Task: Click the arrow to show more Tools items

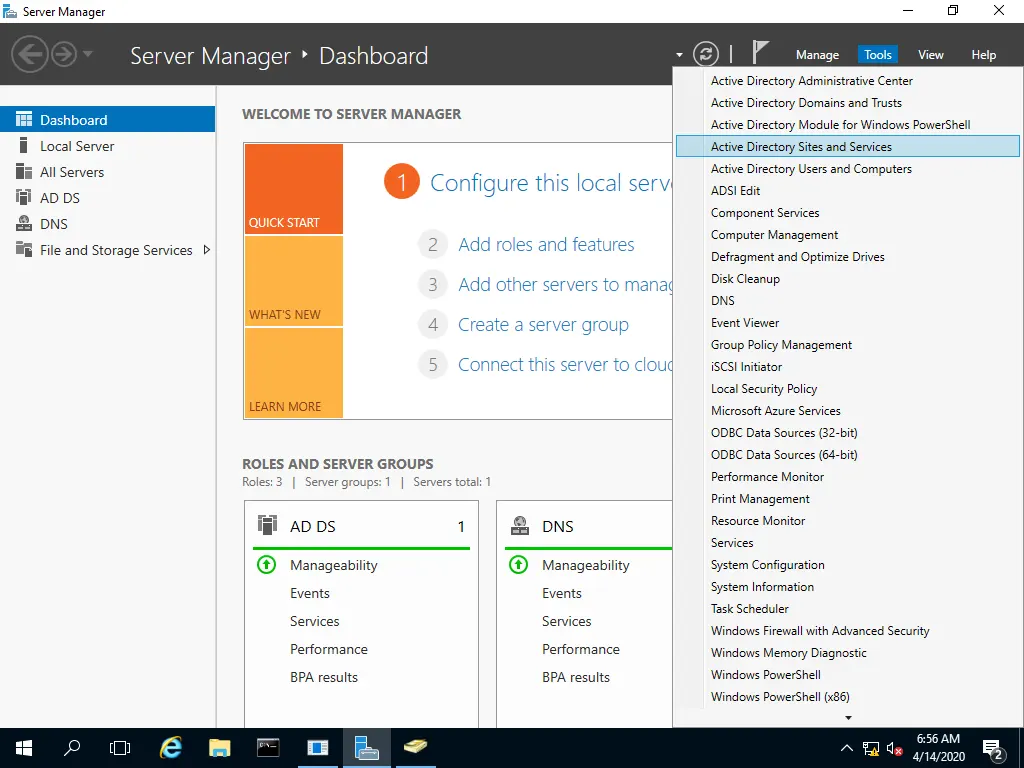Action: (848, 718)
